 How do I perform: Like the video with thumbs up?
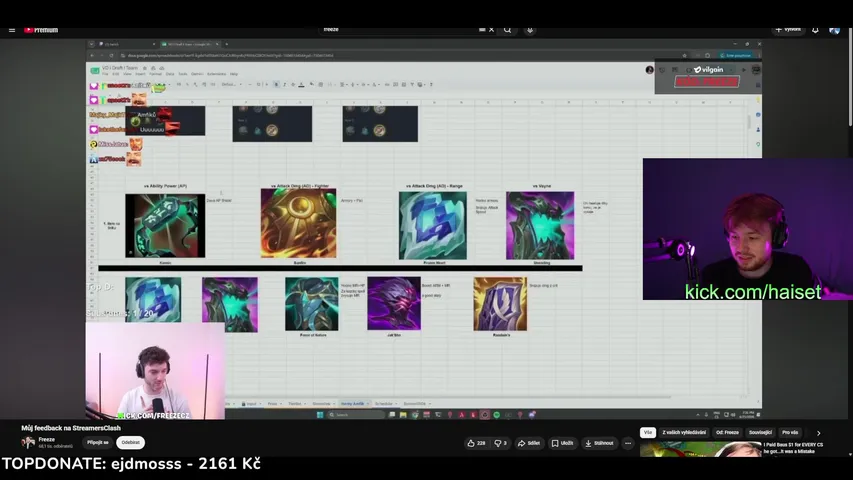476,443
